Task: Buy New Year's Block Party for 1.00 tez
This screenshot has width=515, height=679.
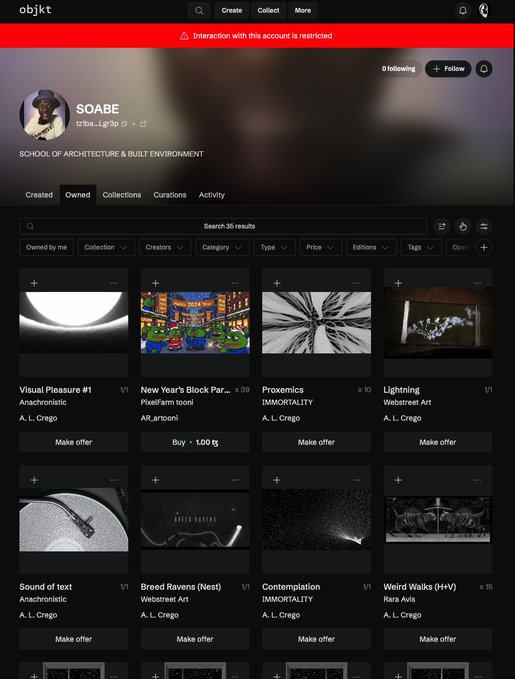Action: click(195, 442)
